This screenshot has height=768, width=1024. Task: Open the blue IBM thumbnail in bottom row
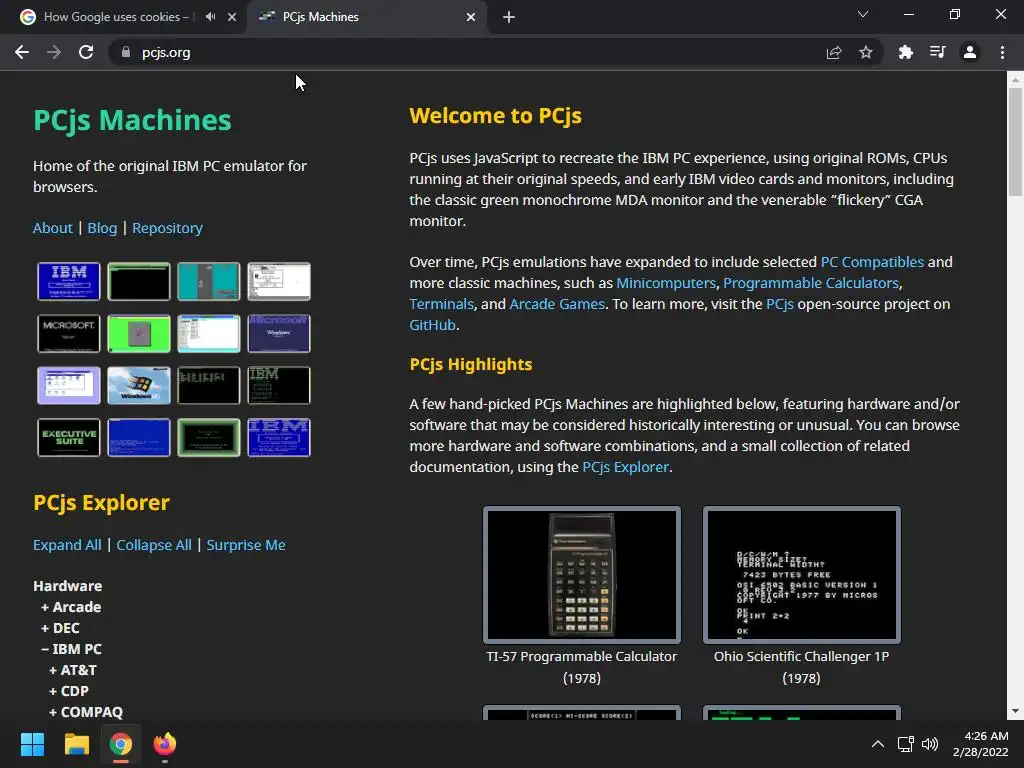(x=279, y=438)
